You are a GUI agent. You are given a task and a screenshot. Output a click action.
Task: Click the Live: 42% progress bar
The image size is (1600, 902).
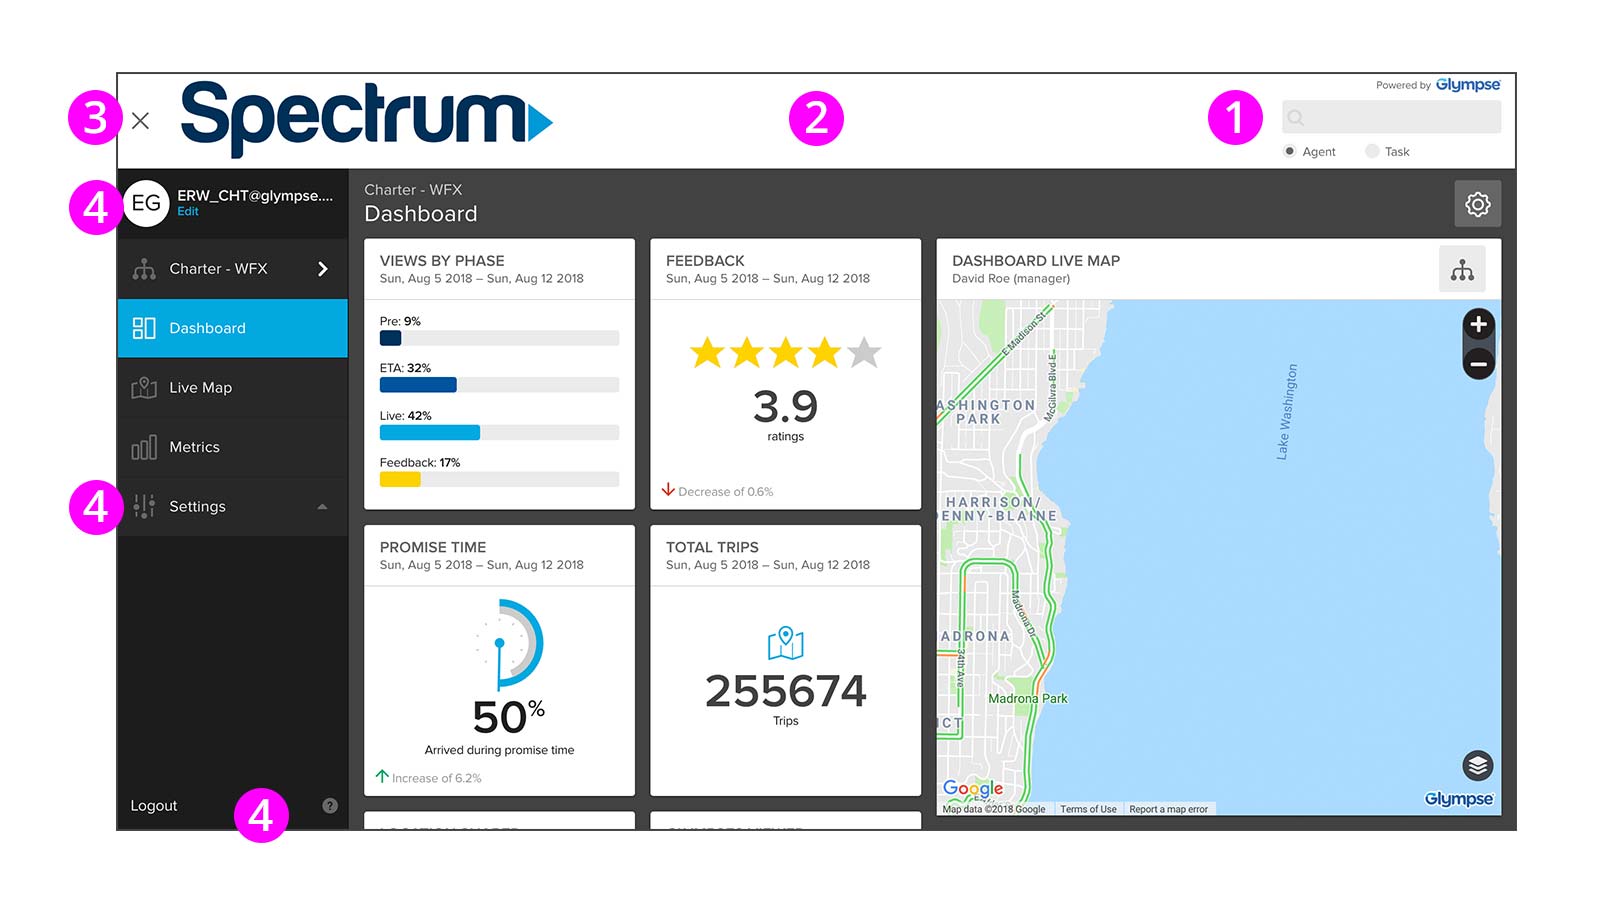click(x=499, y=433)
